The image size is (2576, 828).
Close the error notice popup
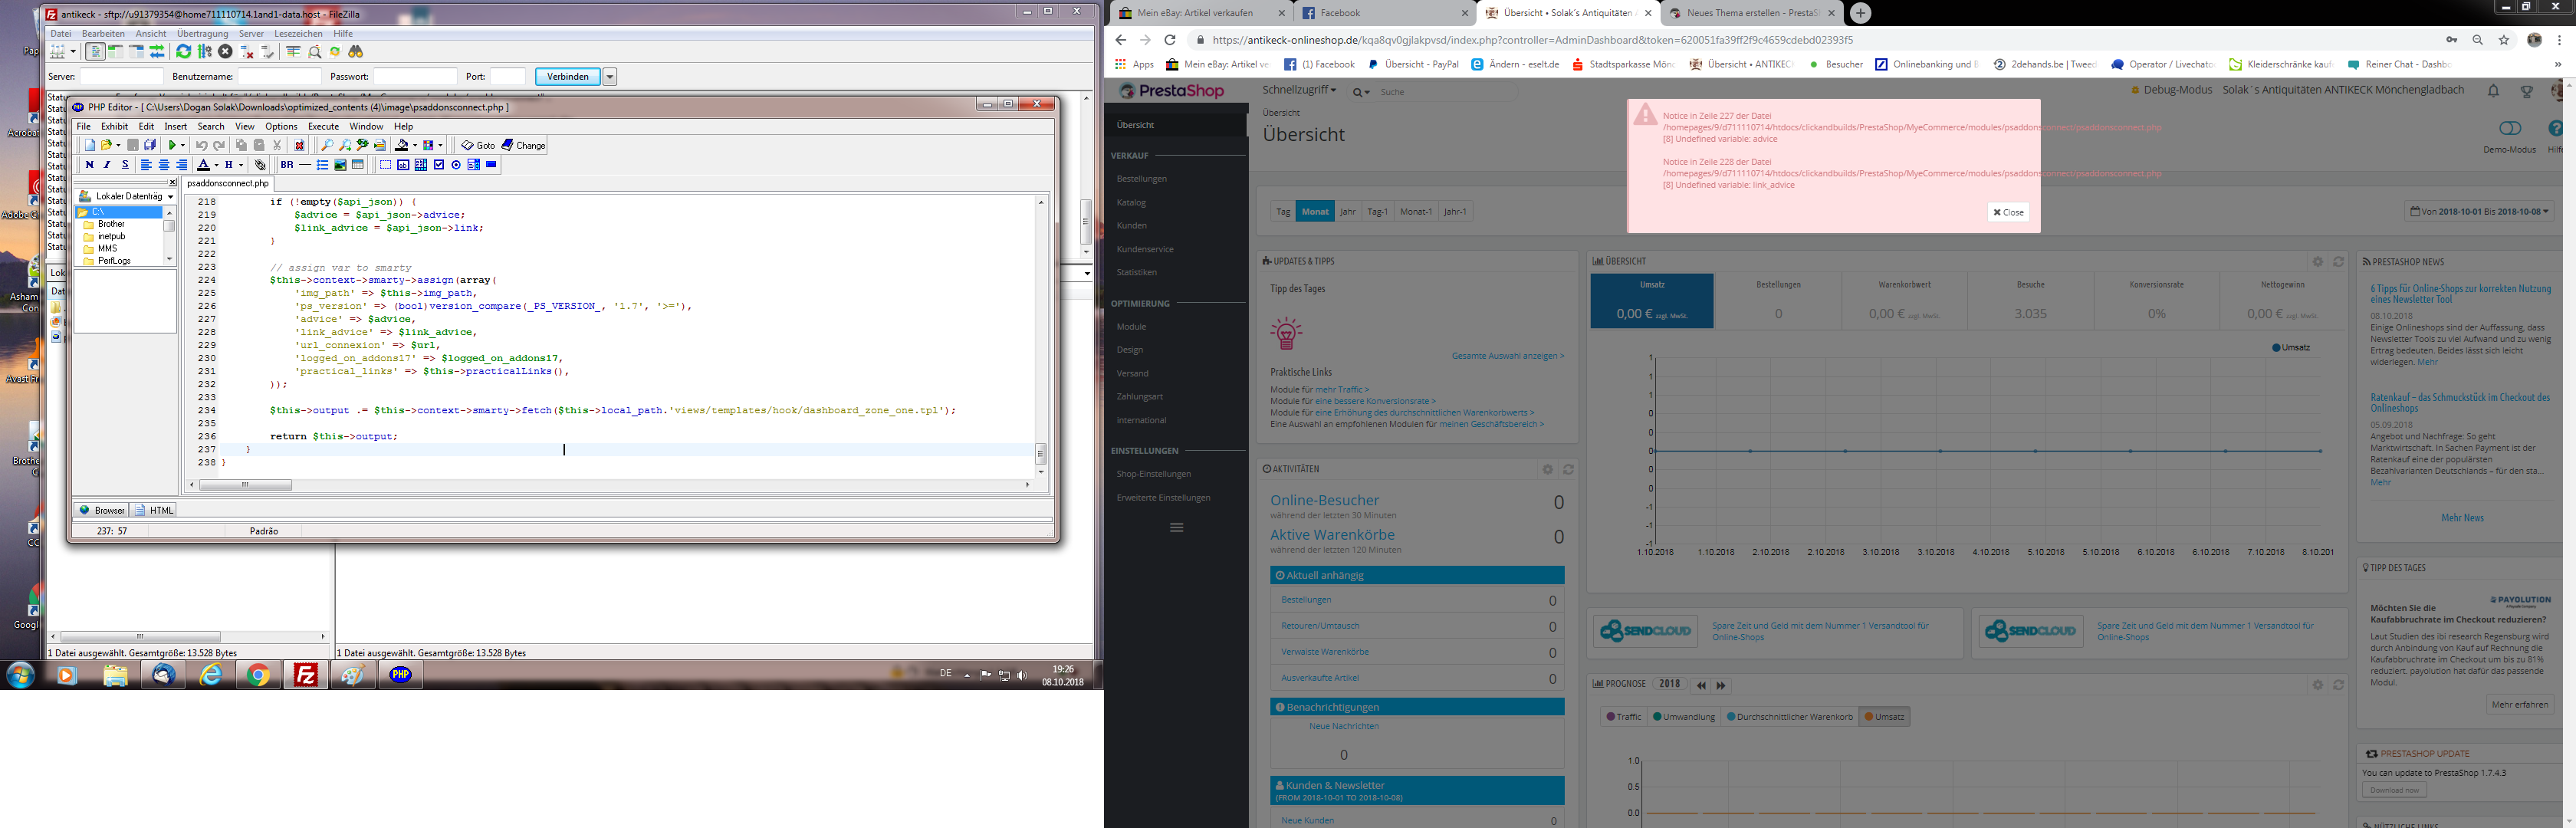point(2007,212)
